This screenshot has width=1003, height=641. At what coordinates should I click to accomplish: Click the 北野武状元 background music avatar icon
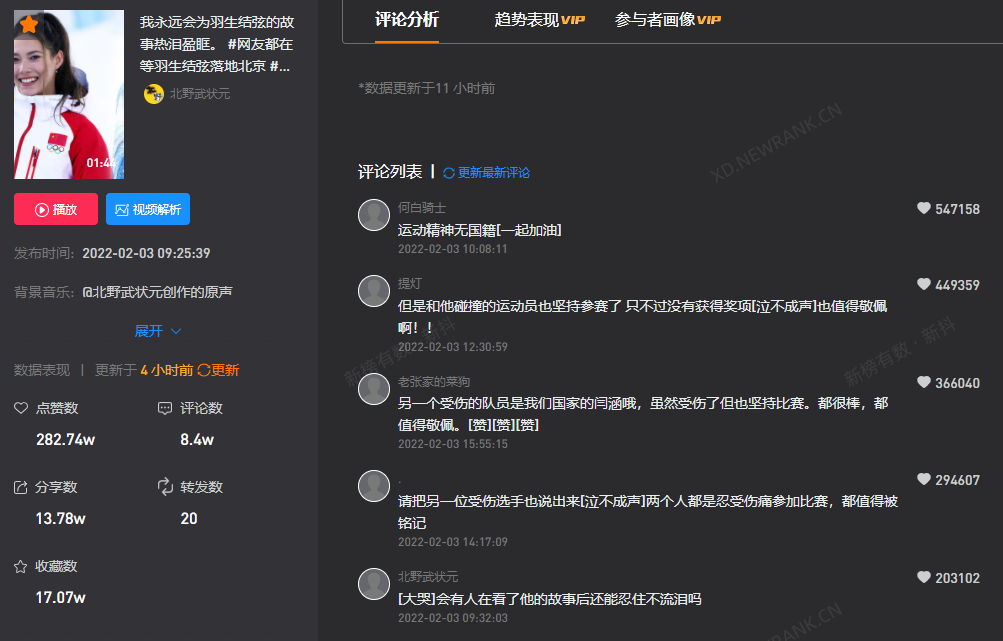(153, 95)
